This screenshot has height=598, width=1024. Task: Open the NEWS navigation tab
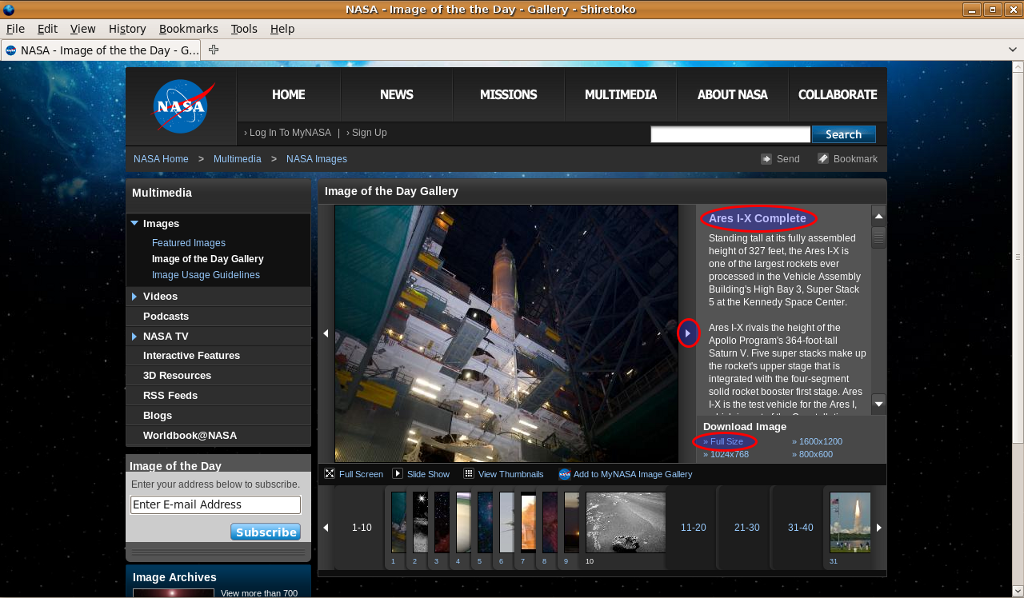click(396, 95)
